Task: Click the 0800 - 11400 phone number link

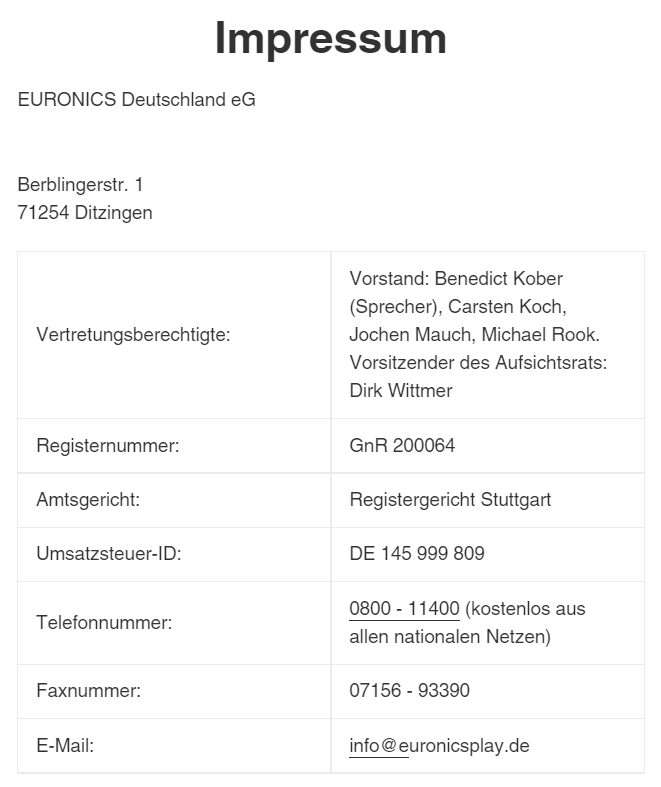Action: point(404,609)
